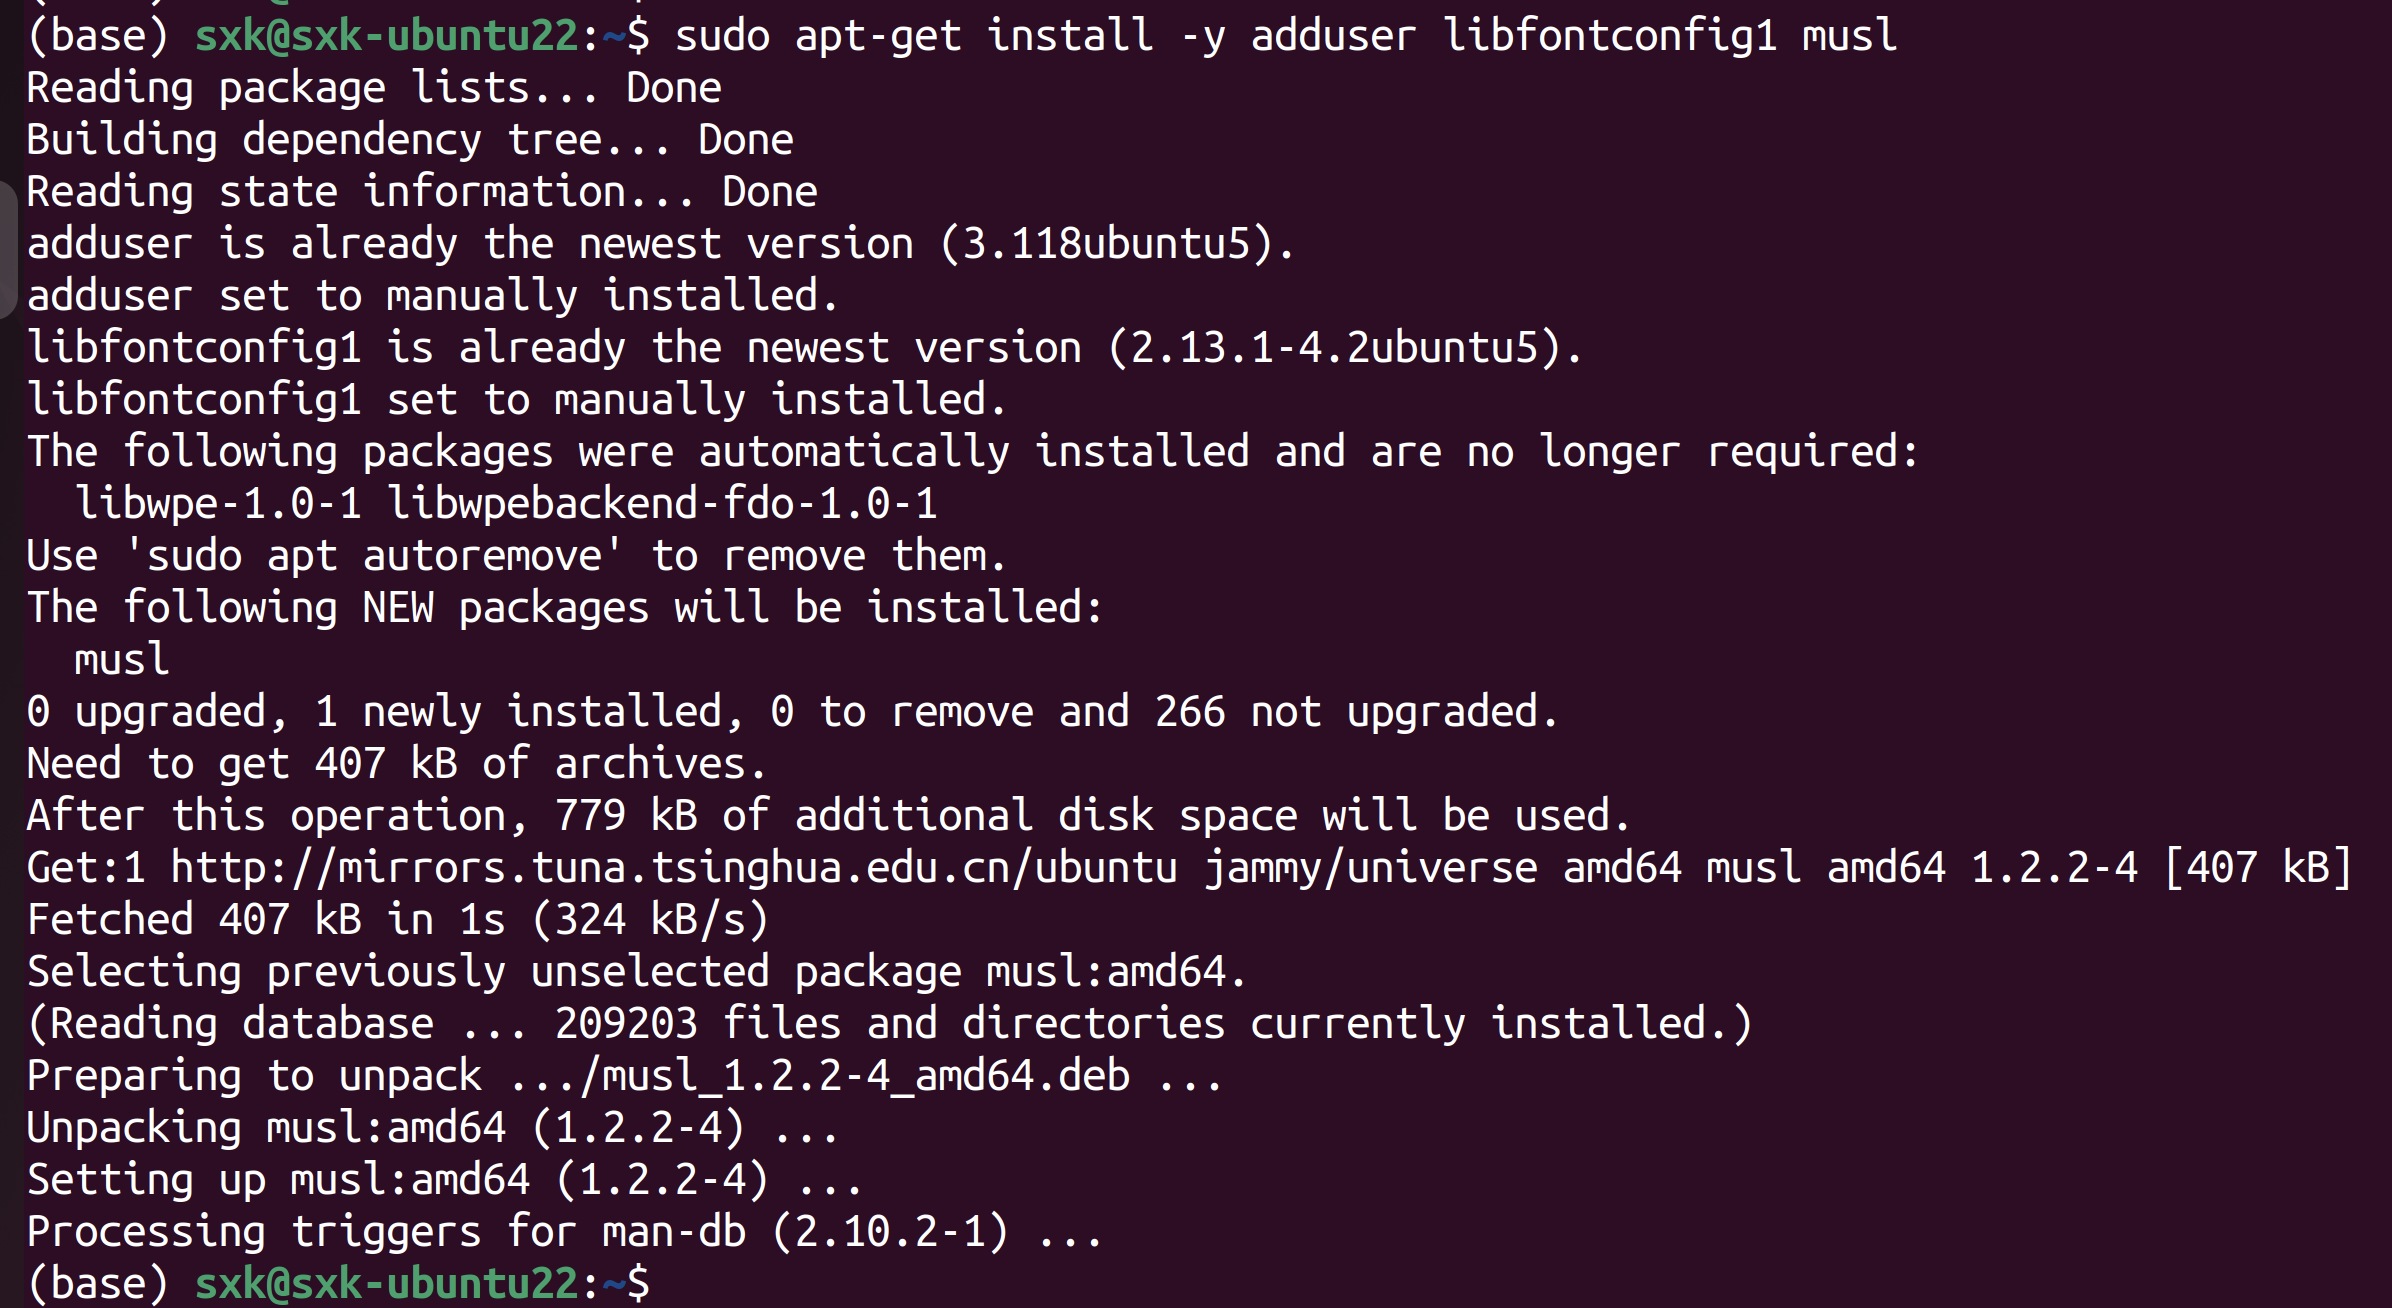This screenshot has height=1308, width=2392.
Task: Click the 'Processing triggers for man-db' line
Action: (564, 1232)
